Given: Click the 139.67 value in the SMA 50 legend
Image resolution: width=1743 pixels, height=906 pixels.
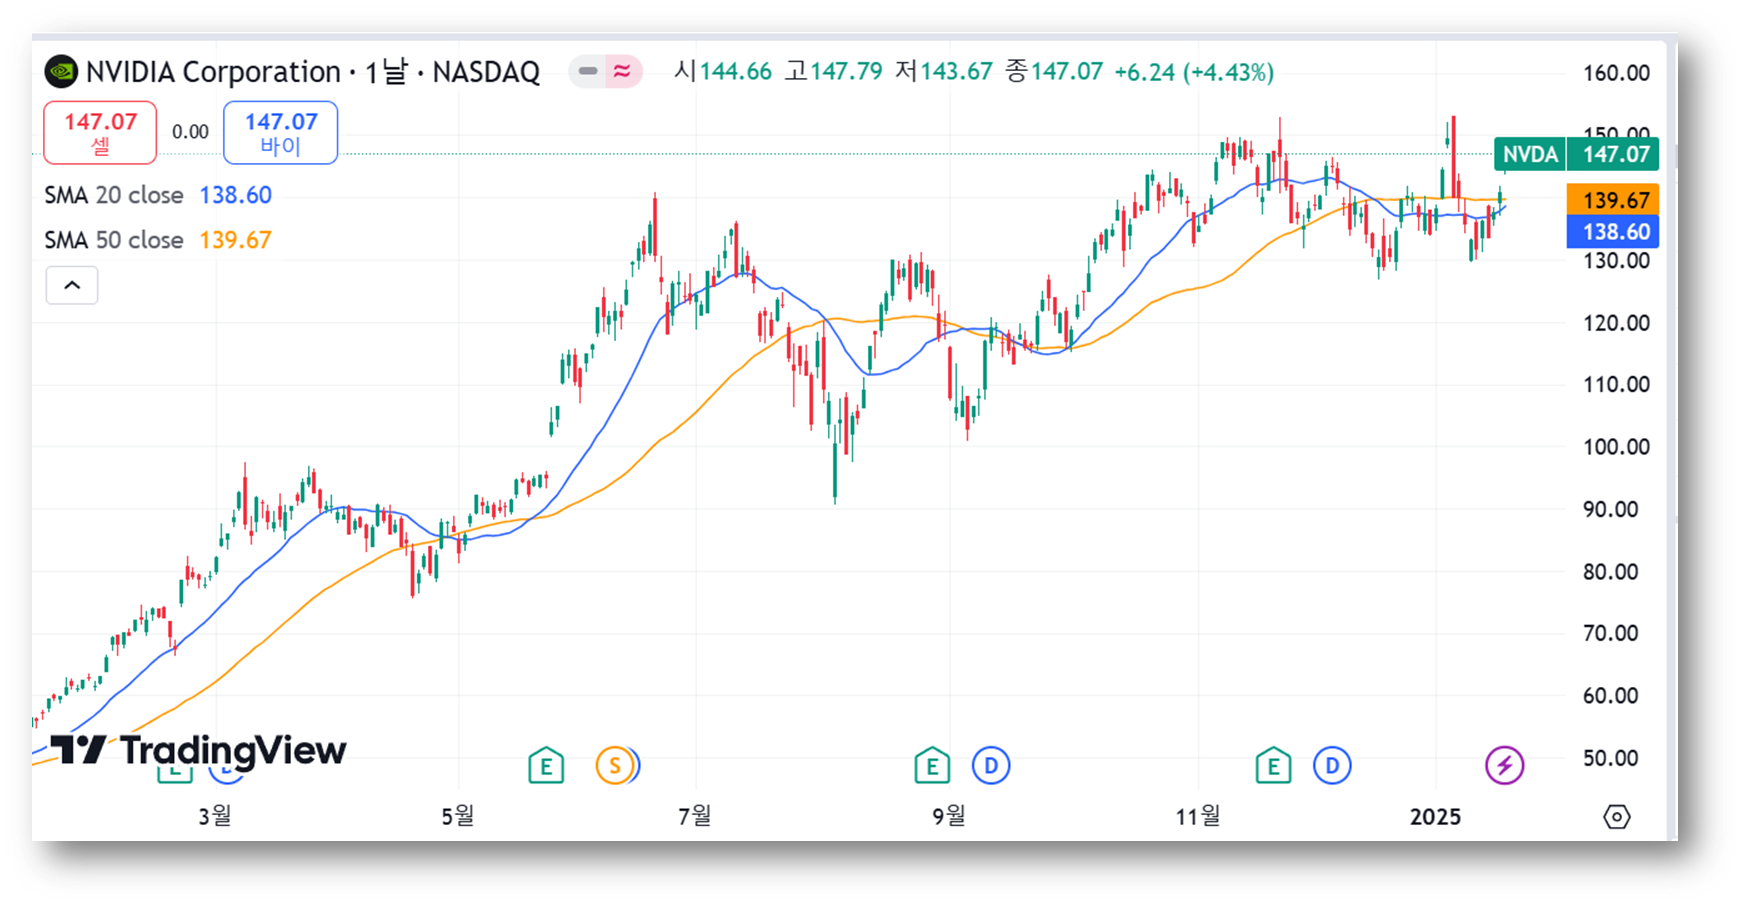Looking at the screenshot, I should tap(236, 240).
